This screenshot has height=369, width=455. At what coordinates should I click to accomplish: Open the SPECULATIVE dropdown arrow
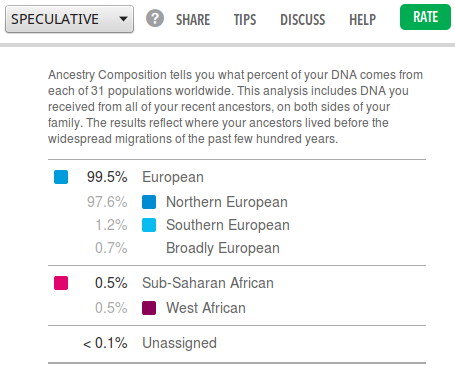[123, 19]
